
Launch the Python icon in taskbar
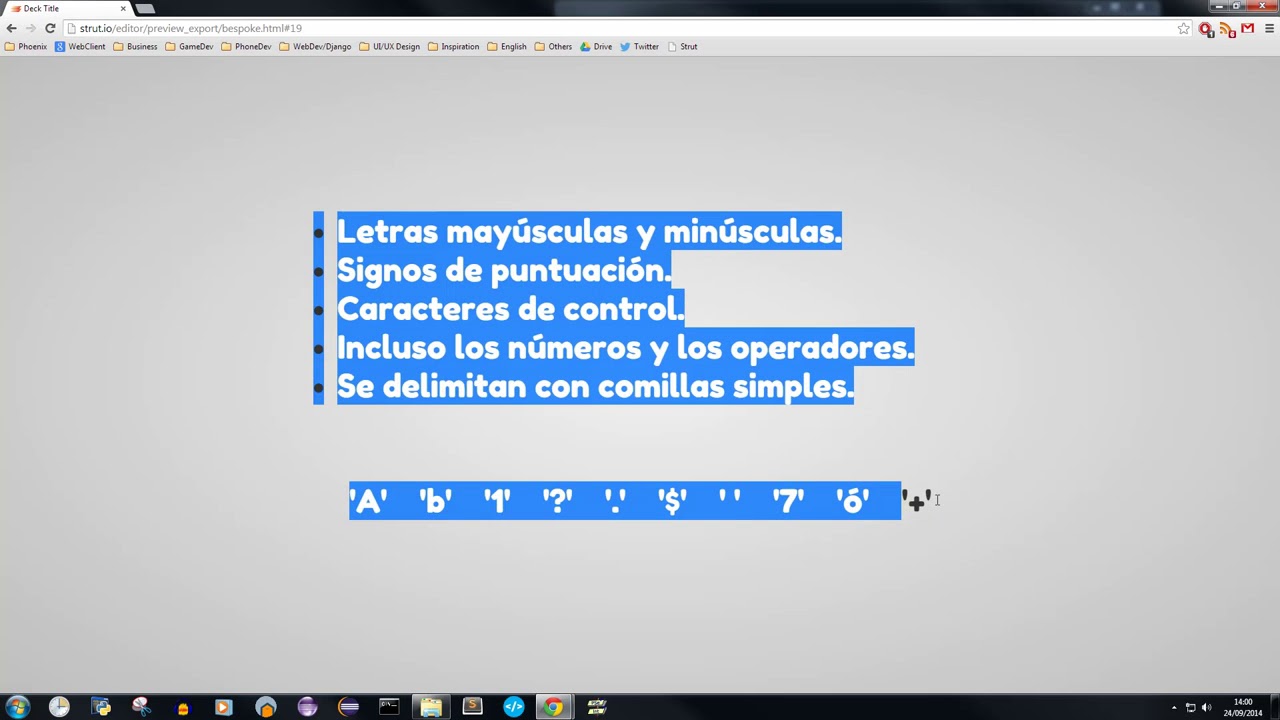pos(101,707)
